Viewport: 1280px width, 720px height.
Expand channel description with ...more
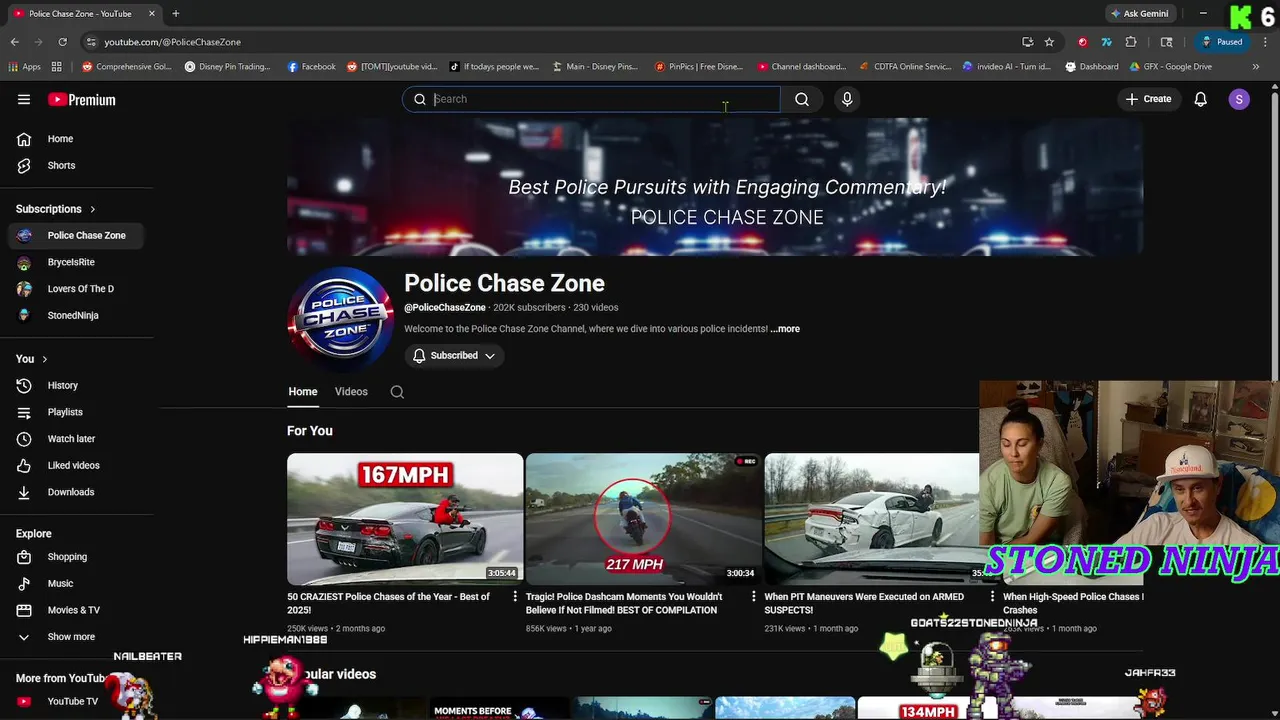[785, 329]
